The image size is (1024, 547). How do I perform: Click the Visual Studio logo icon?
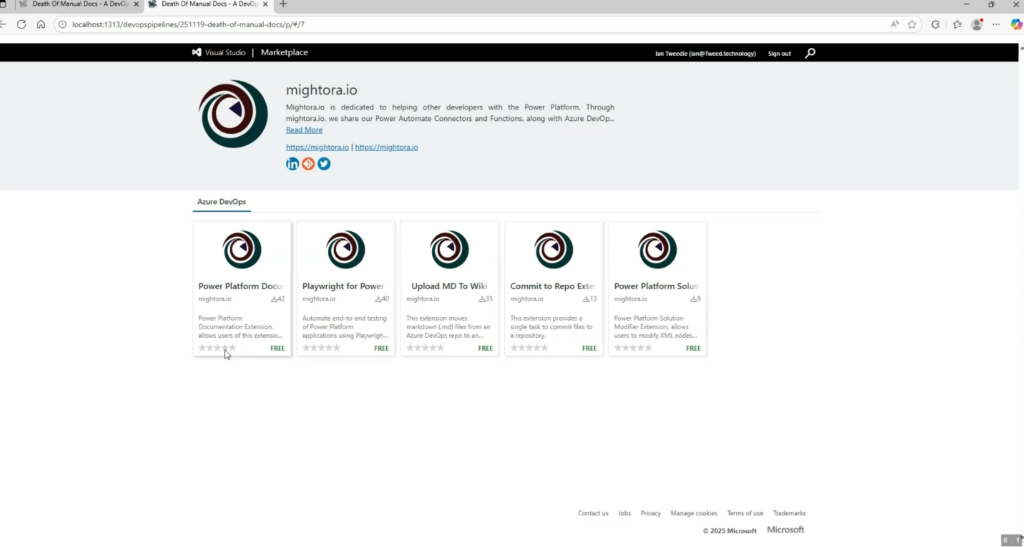coord(196,52)
